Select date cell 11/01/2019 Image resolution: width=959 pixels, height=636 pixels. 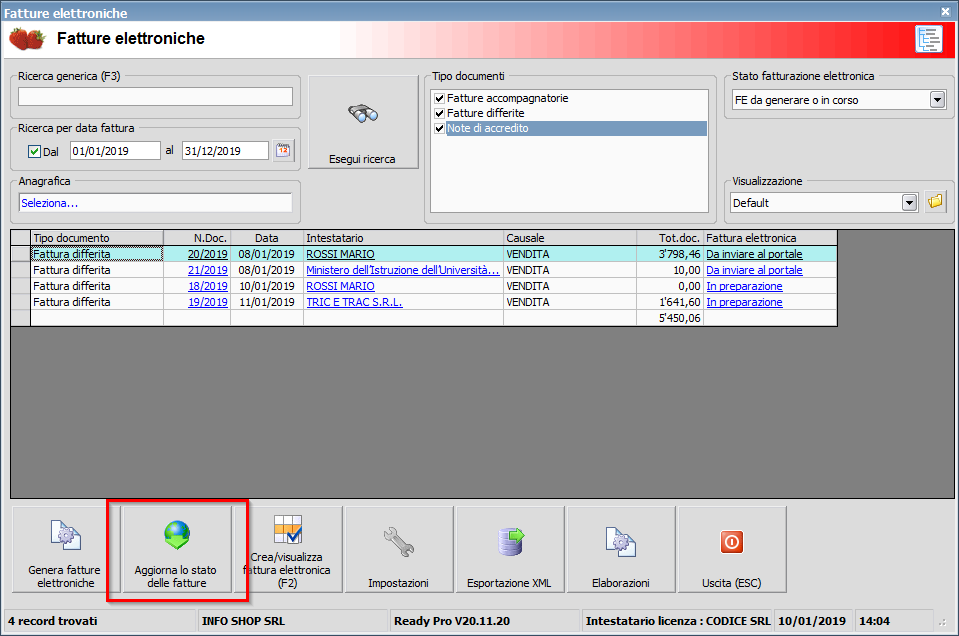point(267,301)
